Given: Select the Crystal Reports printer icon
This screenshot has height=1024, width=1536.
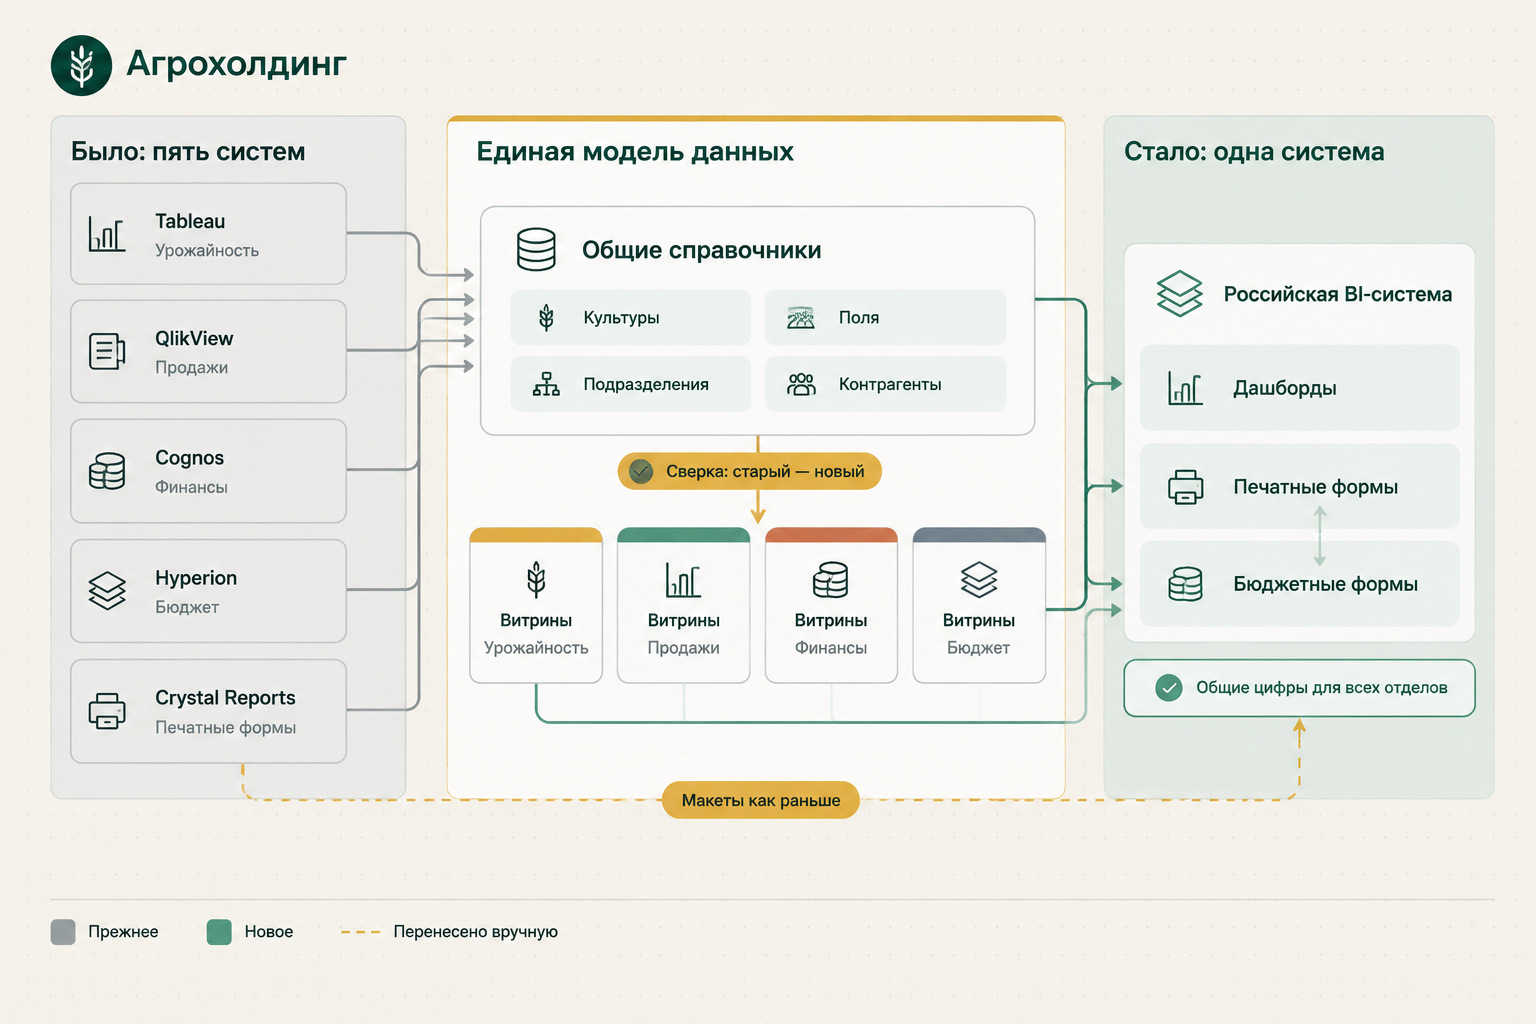Looking at the screenshot, I should point(107,711).
